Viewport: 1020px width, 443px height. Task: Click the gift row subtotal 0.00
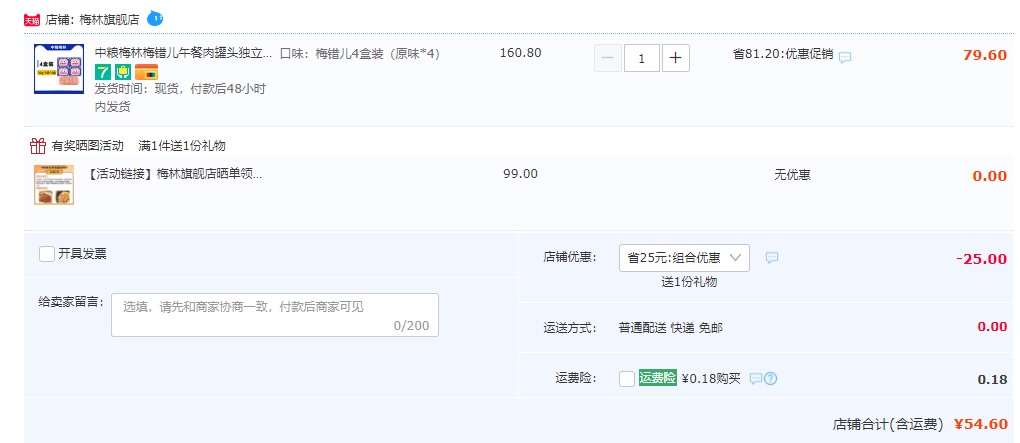[989, 176]
